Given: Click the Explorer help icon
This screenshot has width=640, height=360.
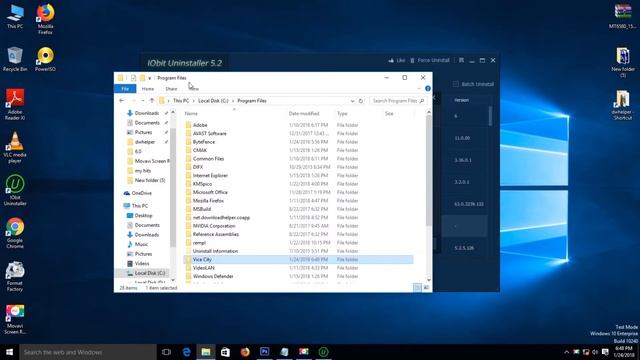Looking at the screenshot, I should 428,89.
